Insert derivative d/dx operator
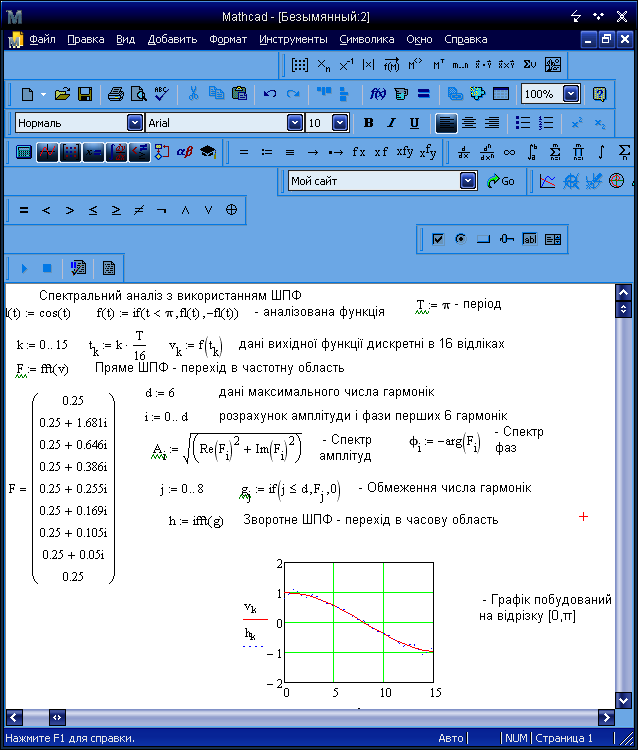The height and width of the screenshot is (750, 638). tap(463, 152)
